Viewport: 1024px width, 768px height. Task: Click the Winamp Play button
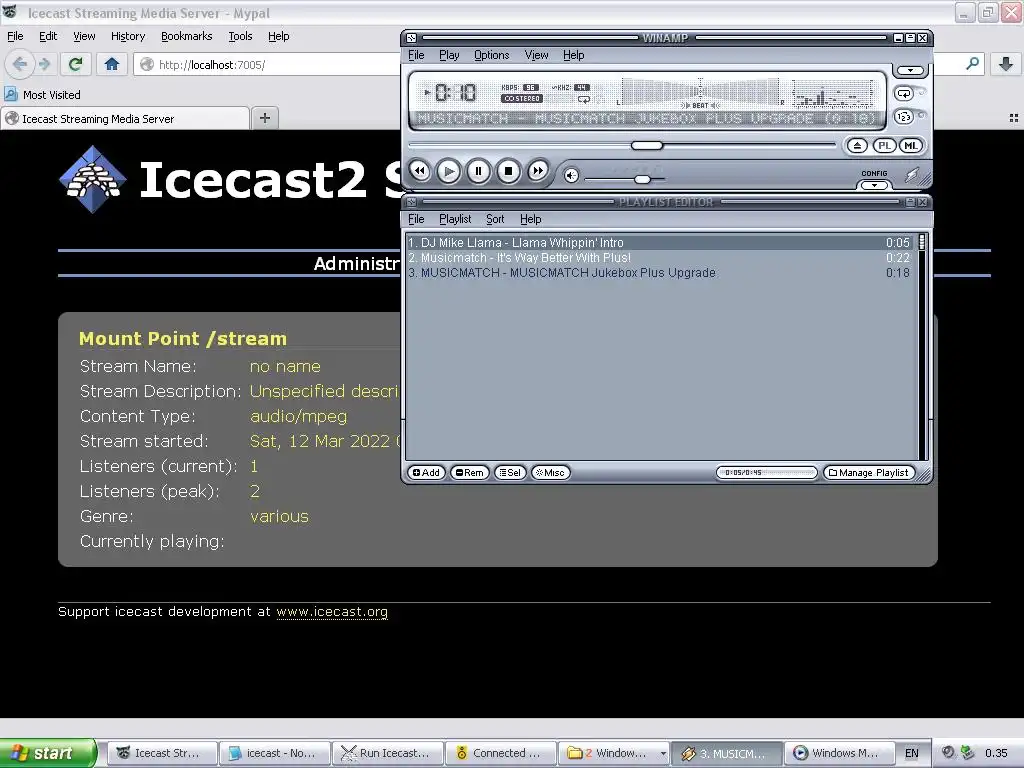click(x=449, y=171)
